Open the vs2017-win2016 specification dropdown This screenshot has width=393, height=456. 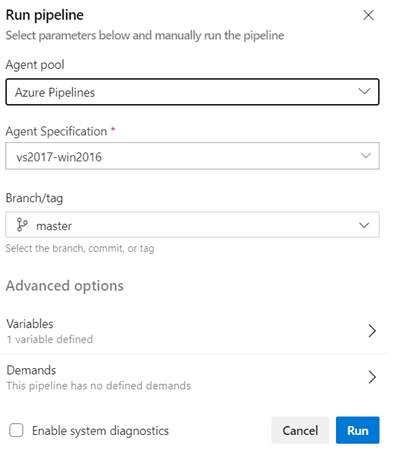[x=192, y=156]
